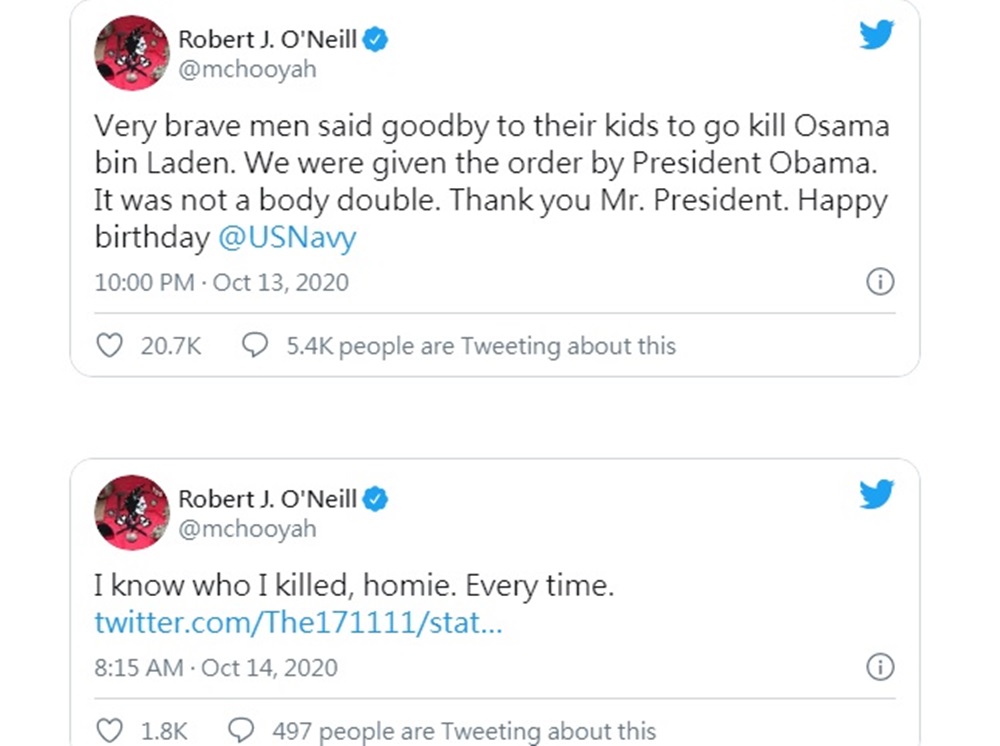Click @mchooyah handle in second tweet

tap(247, 529)
